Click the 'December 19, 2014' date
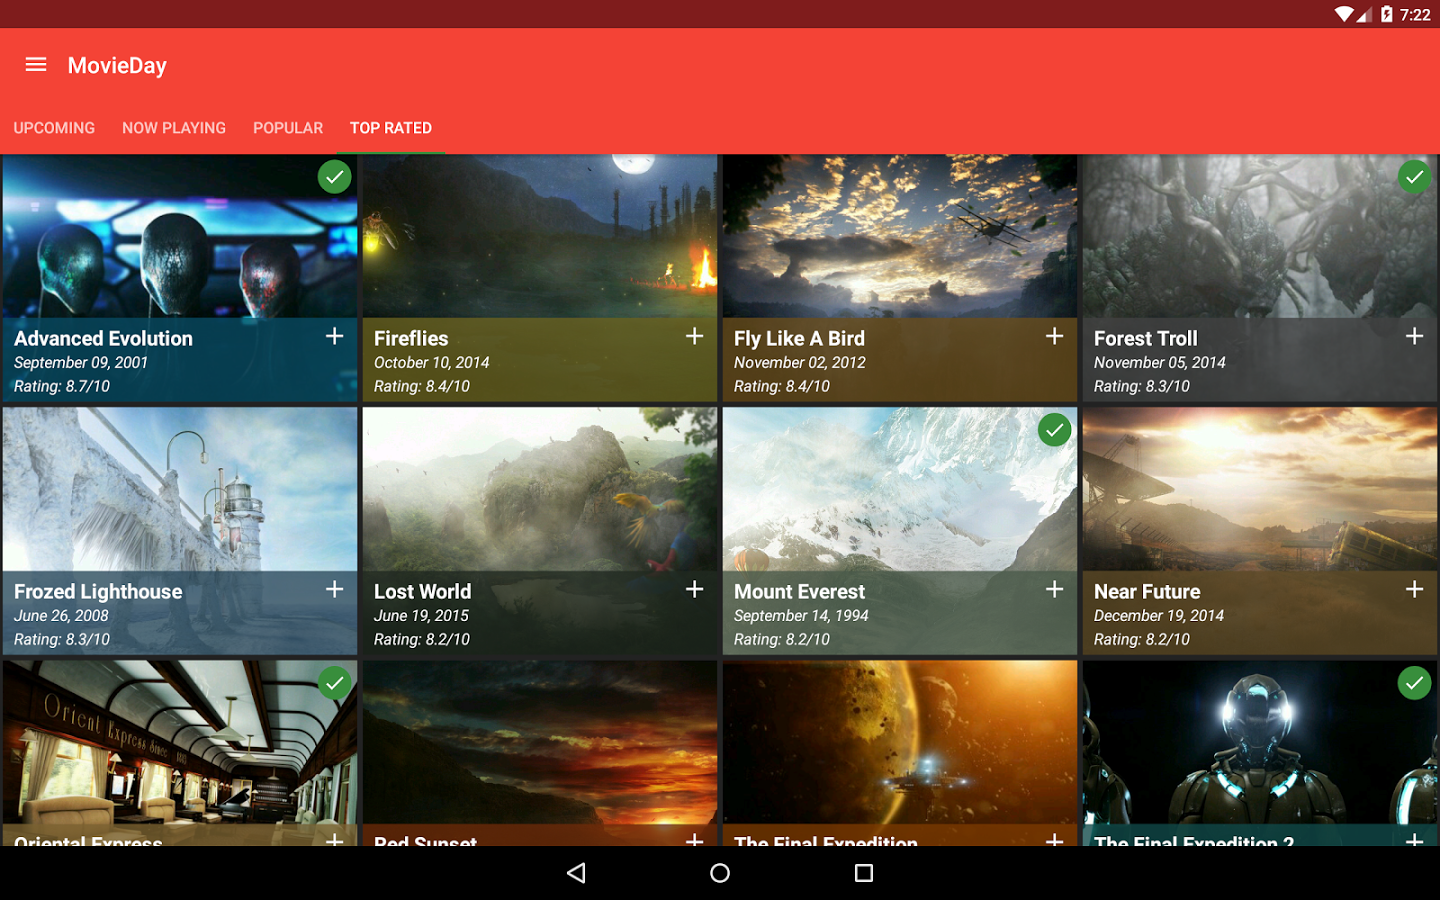This screenshot has height=900, width=1440. click(x=1158, y=615)
